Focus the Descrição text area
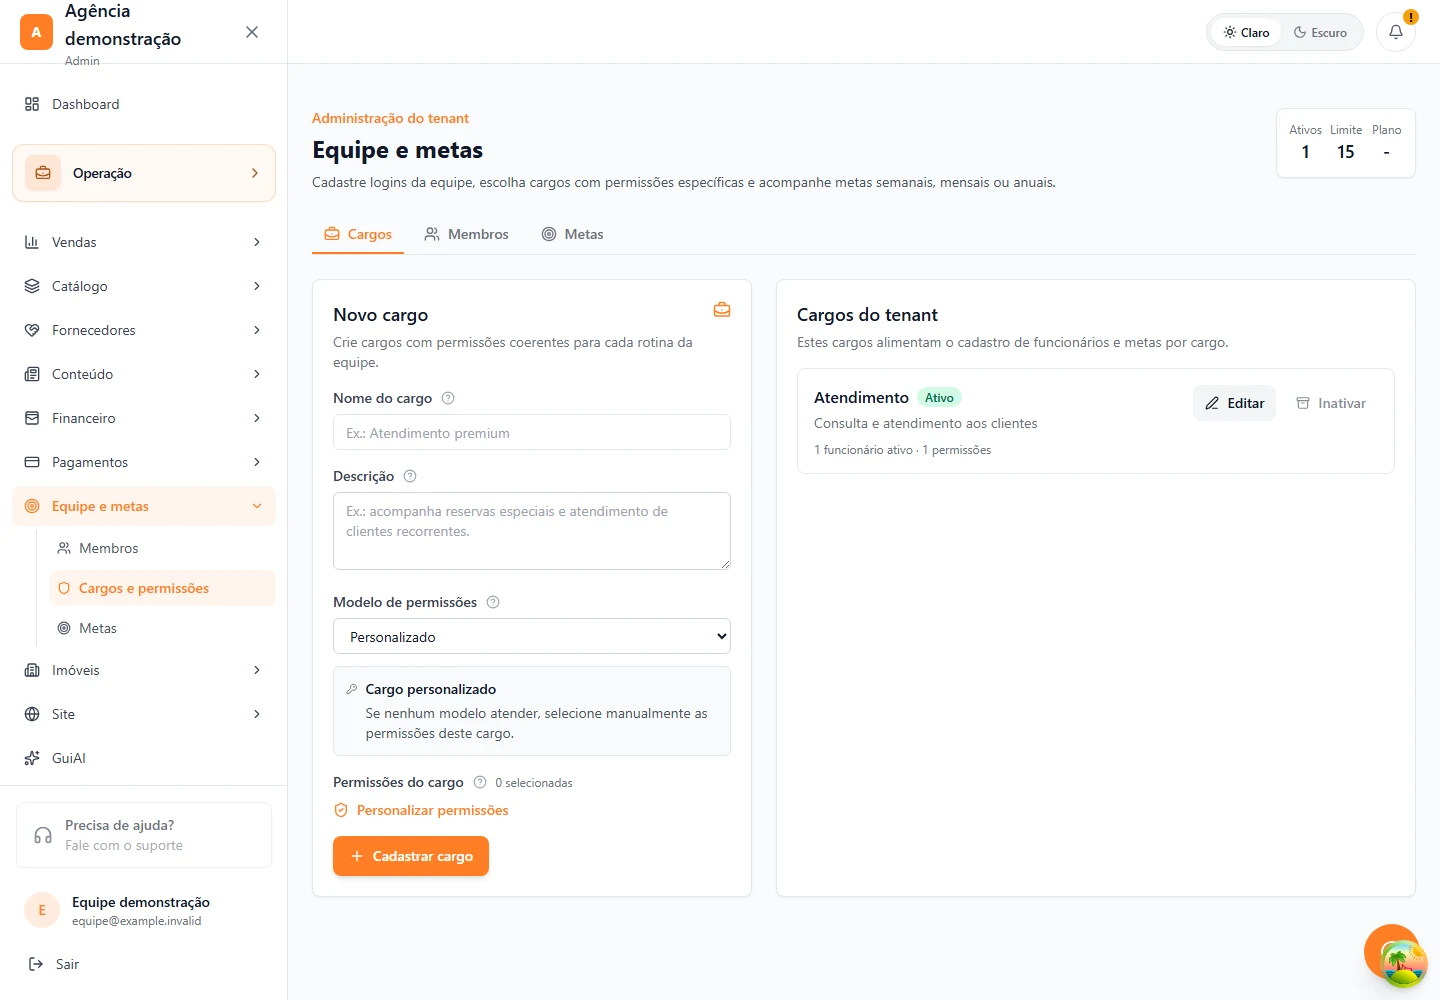The height and width of the screenshot is (1000, 1440). [532, 531]
